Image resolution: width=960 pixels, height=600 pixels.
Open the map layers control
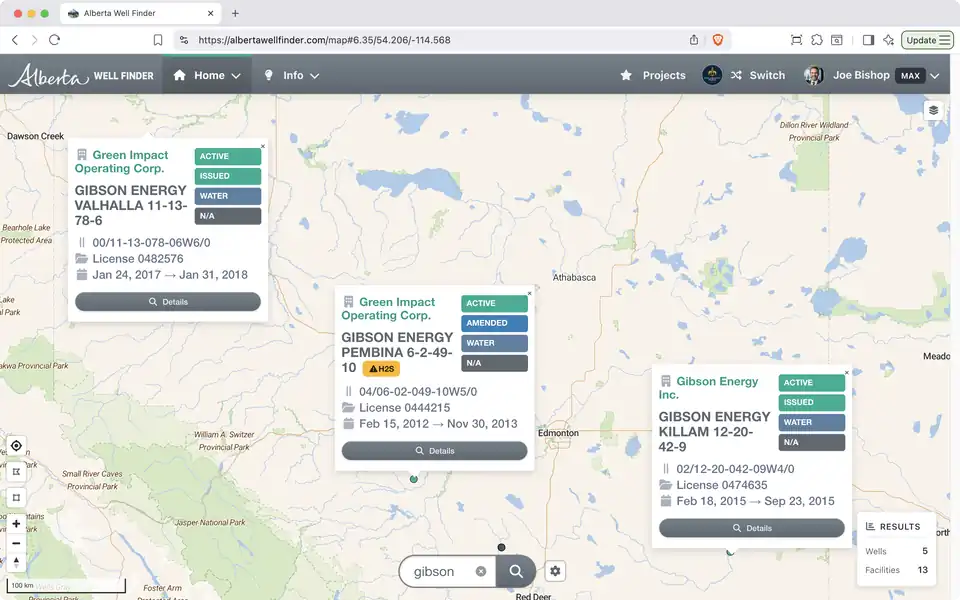click(933, 110)
